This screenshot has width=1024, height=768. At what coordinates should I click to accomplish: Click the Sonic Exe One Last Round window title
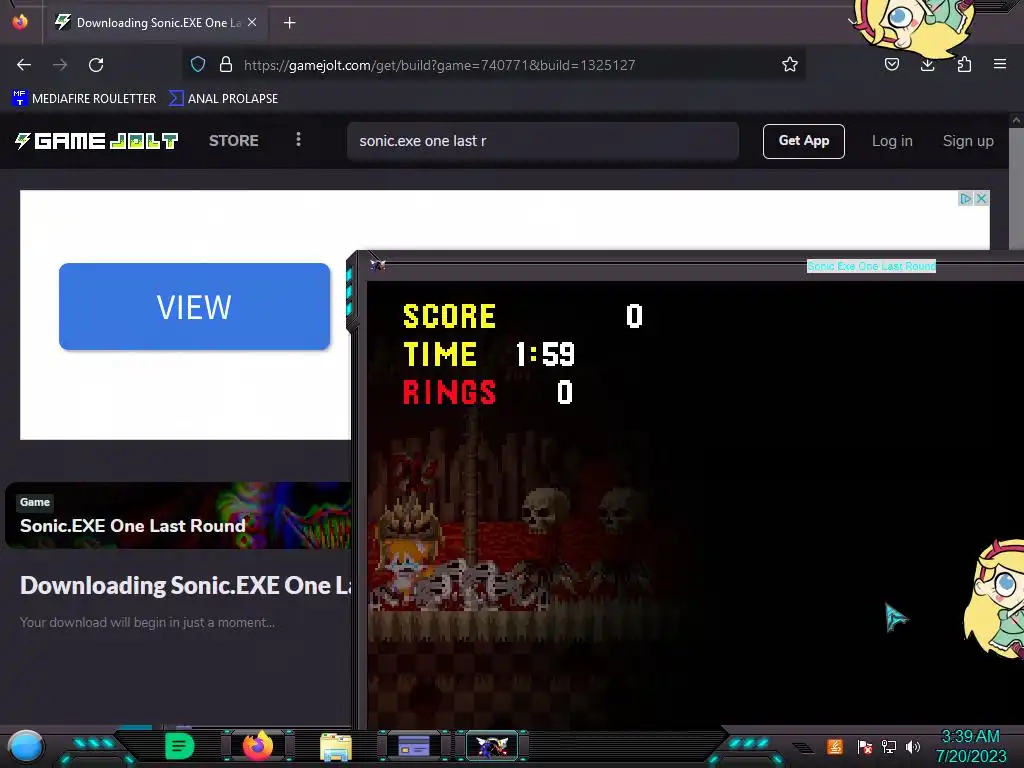coord(871,266)
